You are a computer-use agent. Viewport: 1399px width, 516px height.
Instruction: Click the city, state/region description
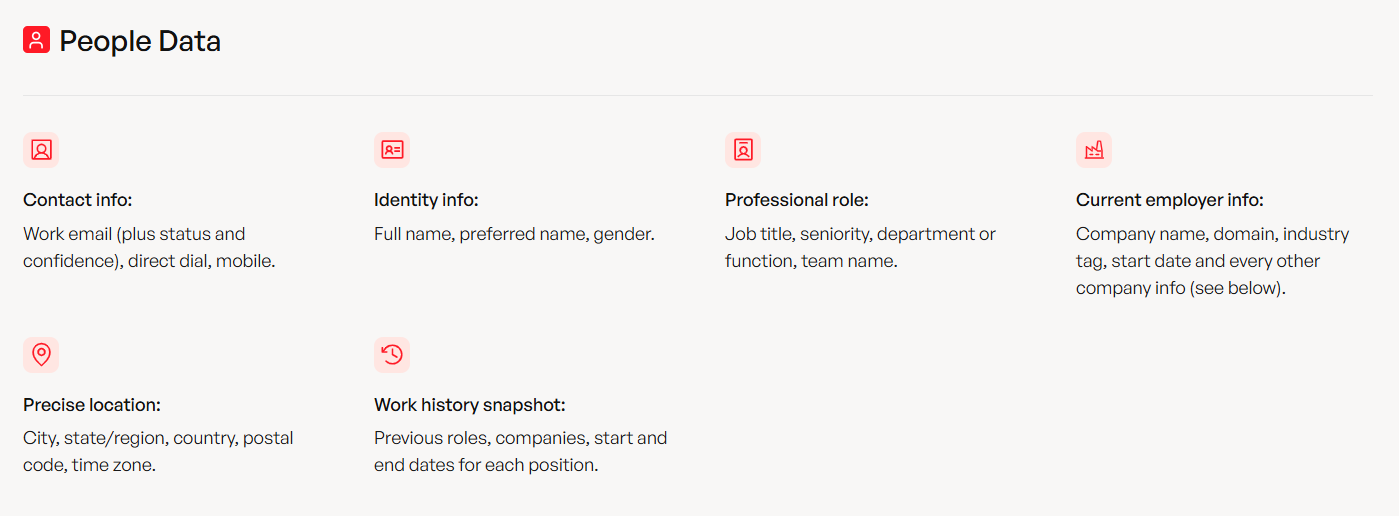158,452
